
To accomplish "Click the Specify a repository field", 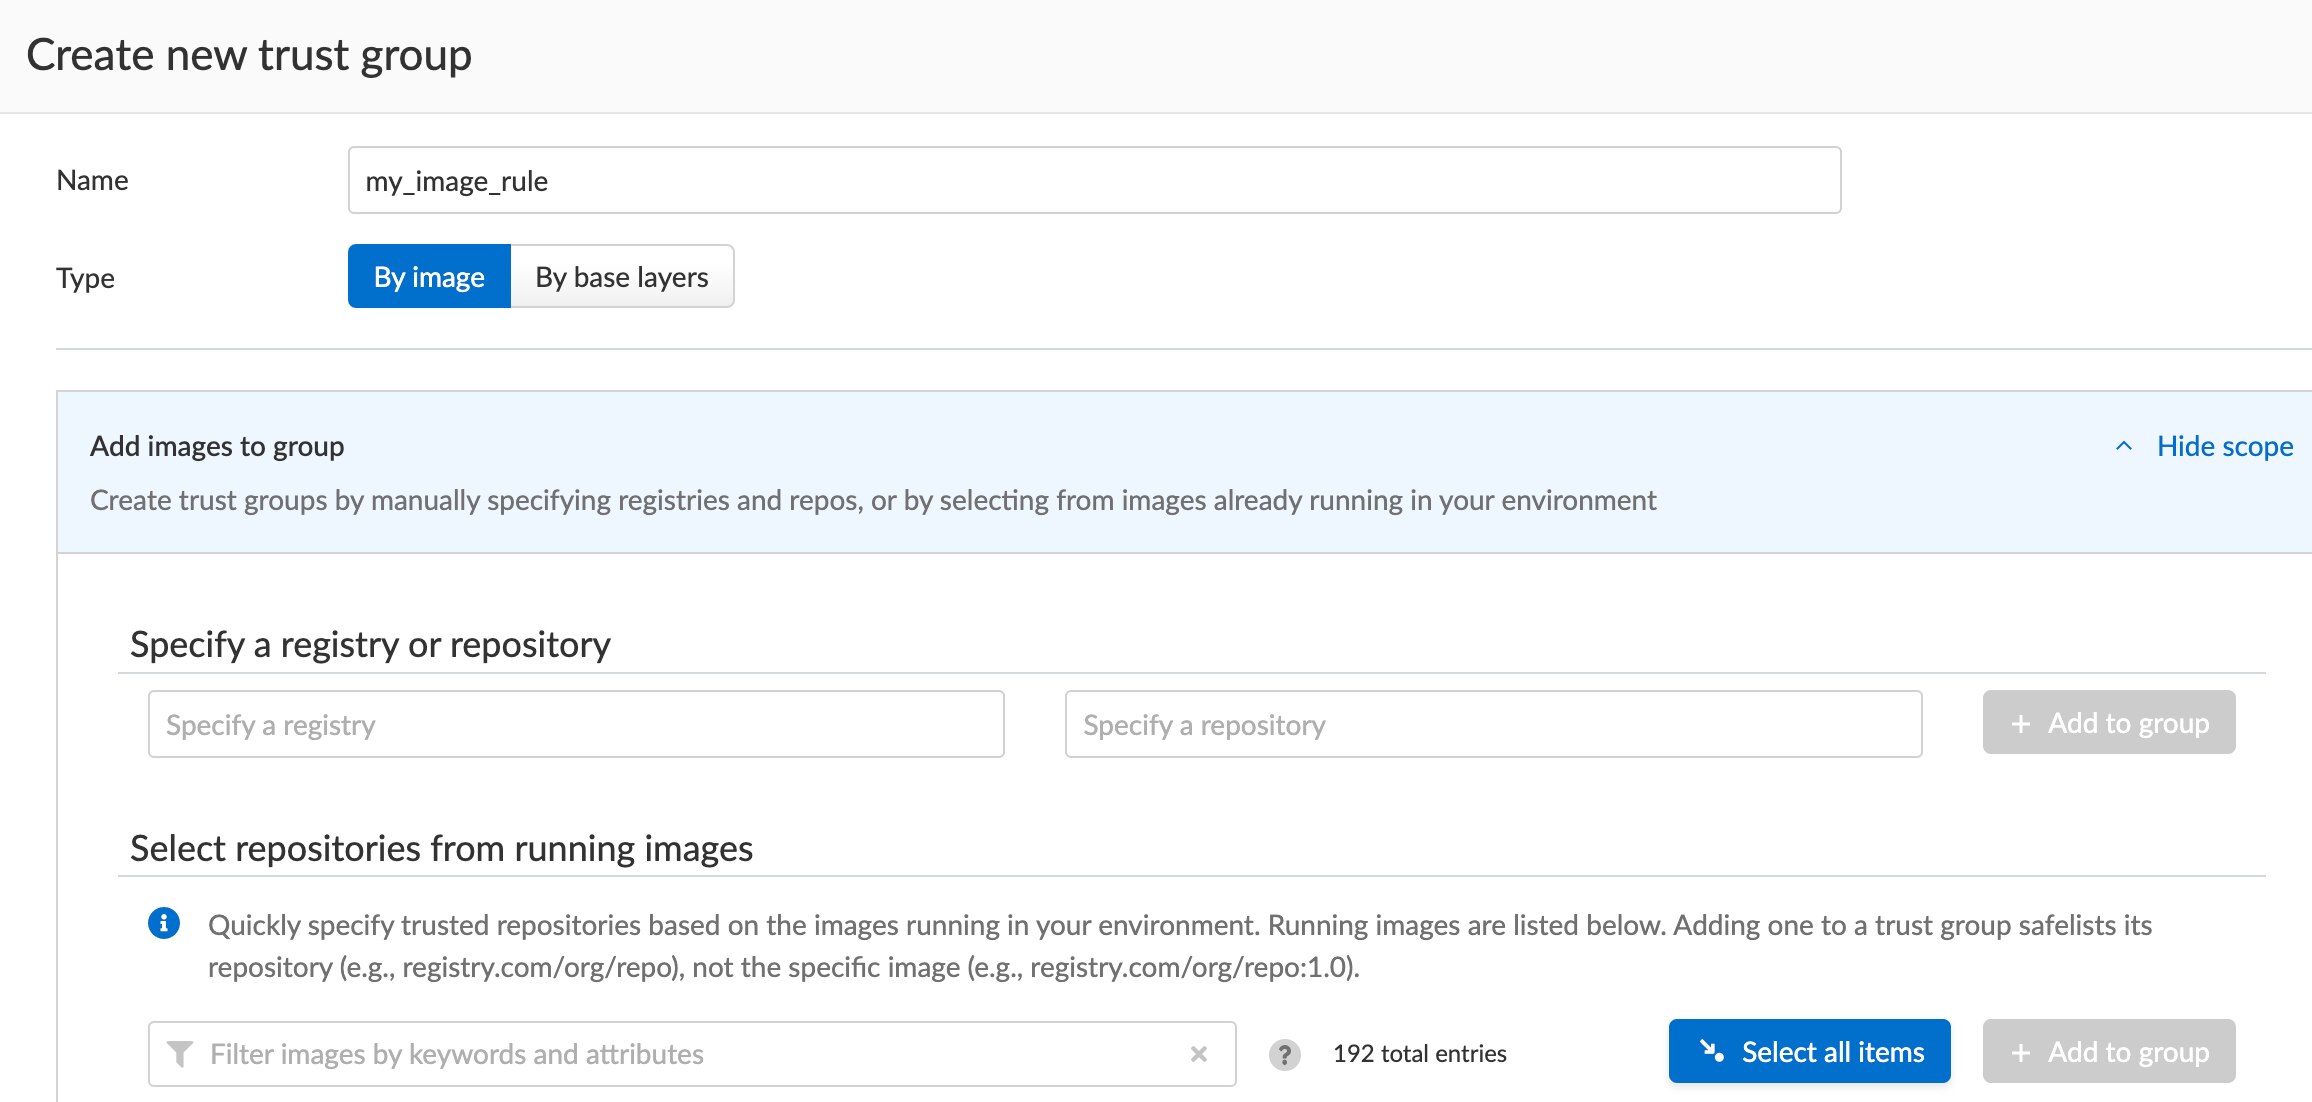I will pyautogui.click(x=1494, y=723).
